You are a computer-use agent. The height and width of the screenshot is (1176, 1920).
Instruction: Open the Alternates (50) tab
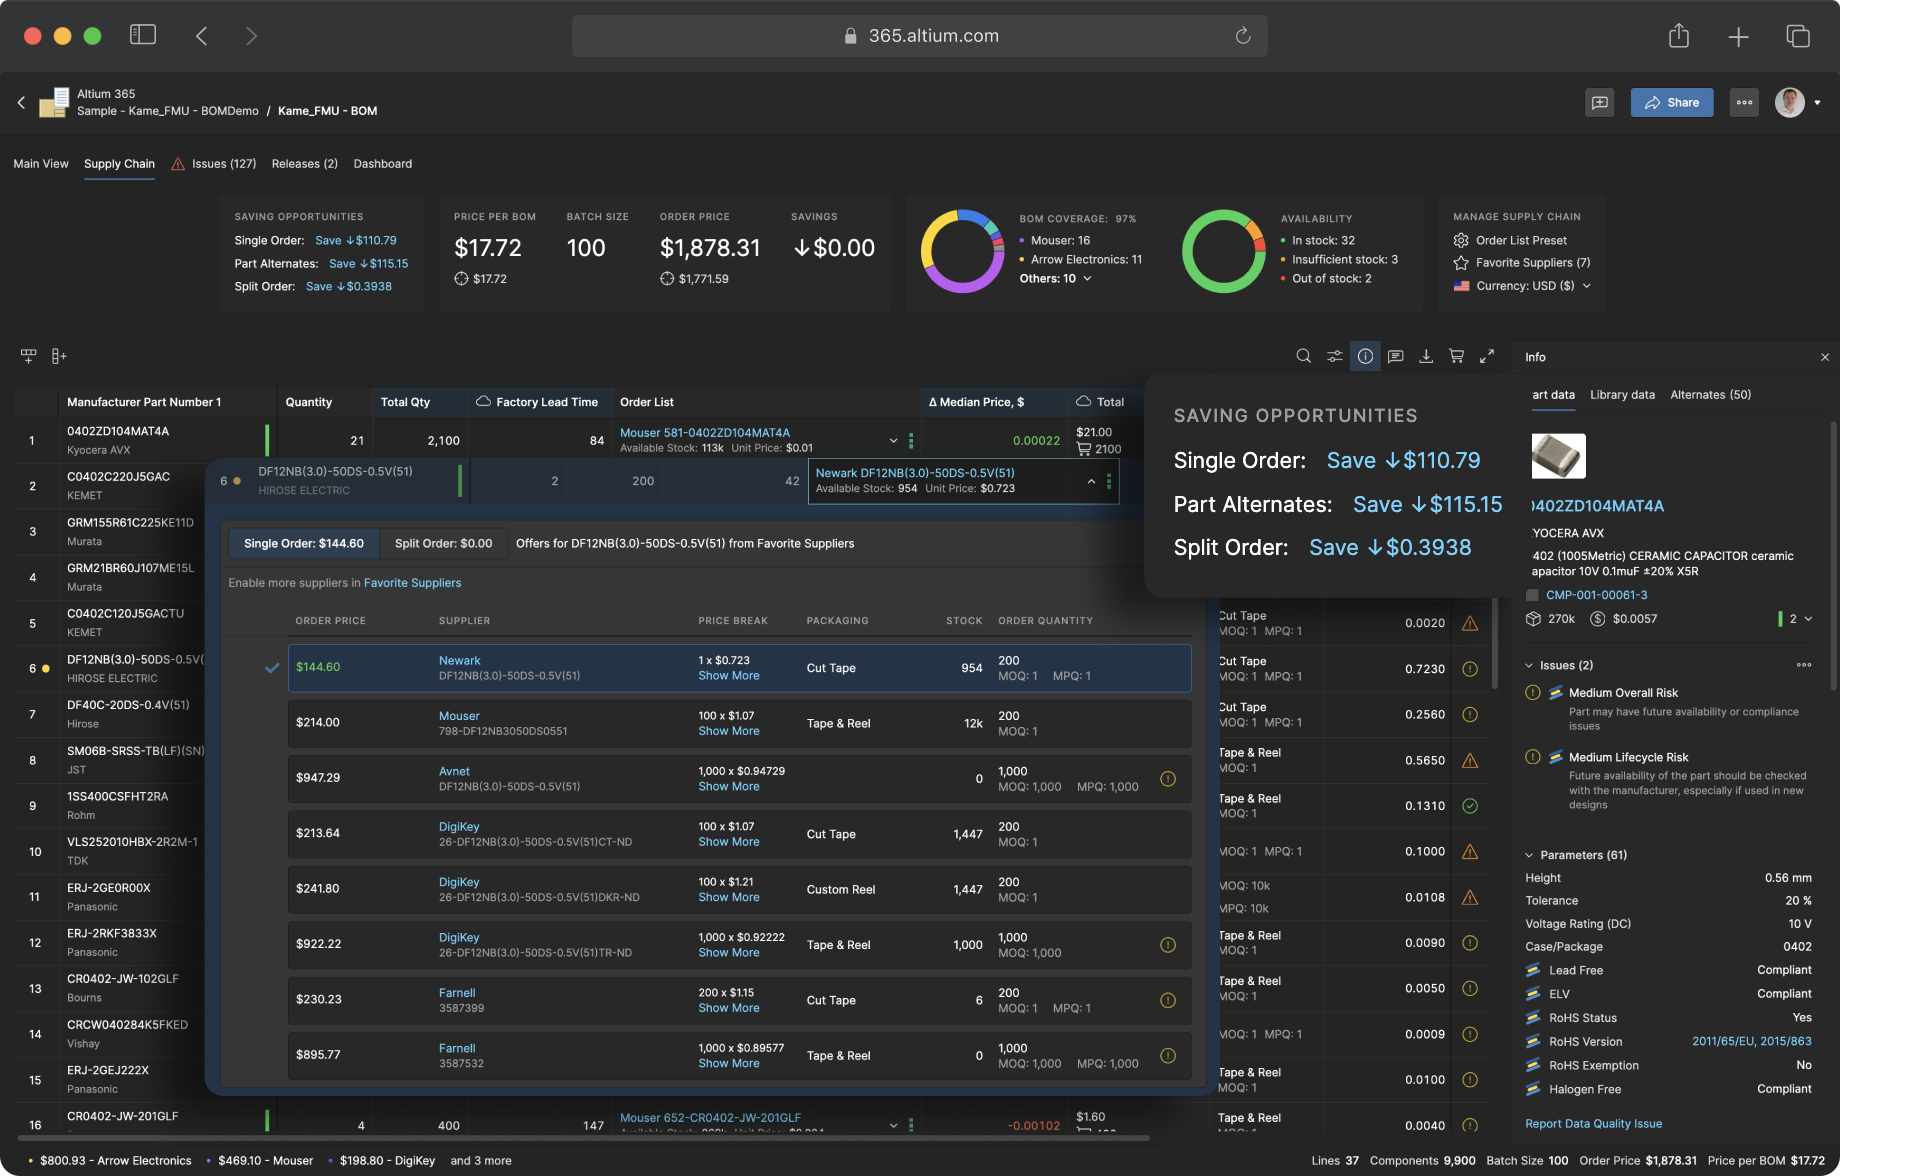point(1710,395)
